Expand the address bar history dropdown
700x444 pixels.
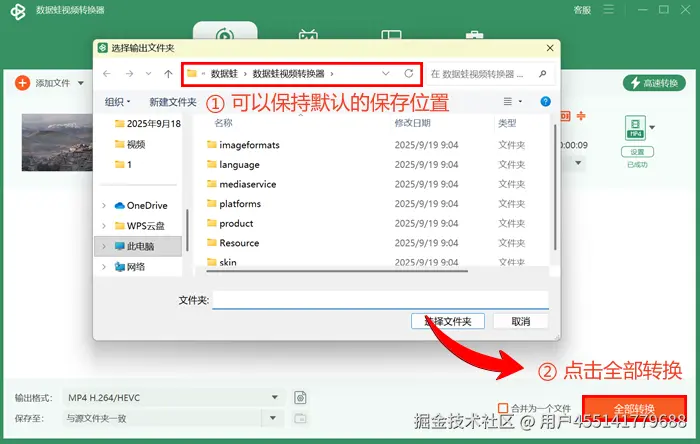(x=386, y=73)
